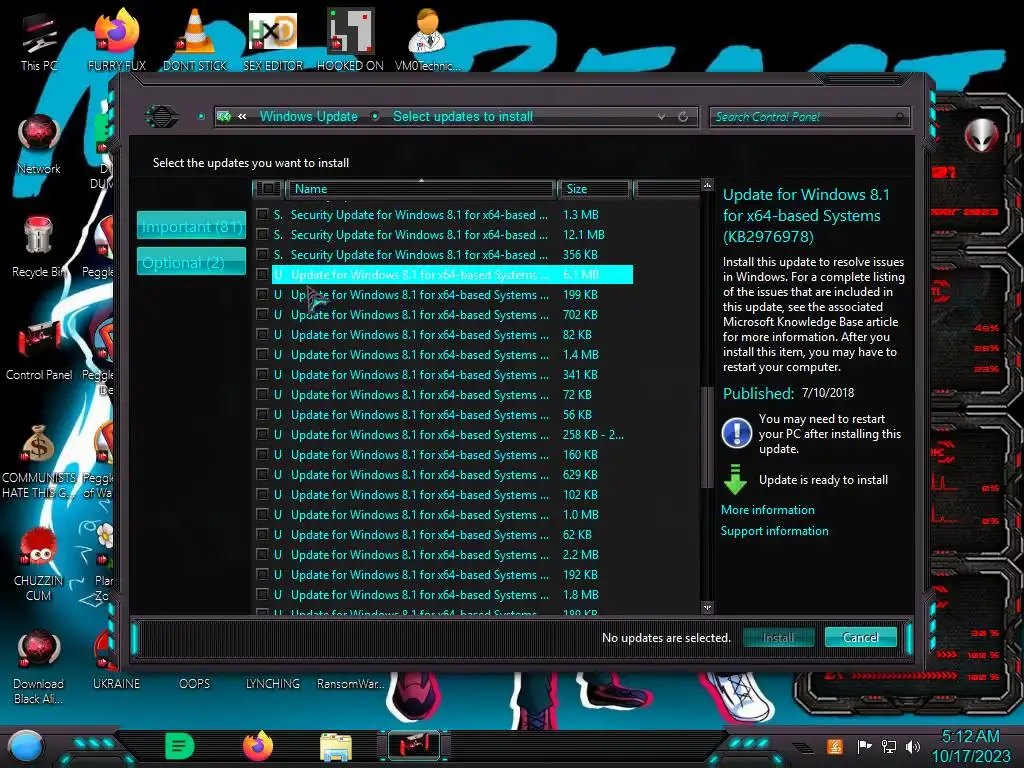Check the highlighted 6.1 MB update

click(263, 274)
